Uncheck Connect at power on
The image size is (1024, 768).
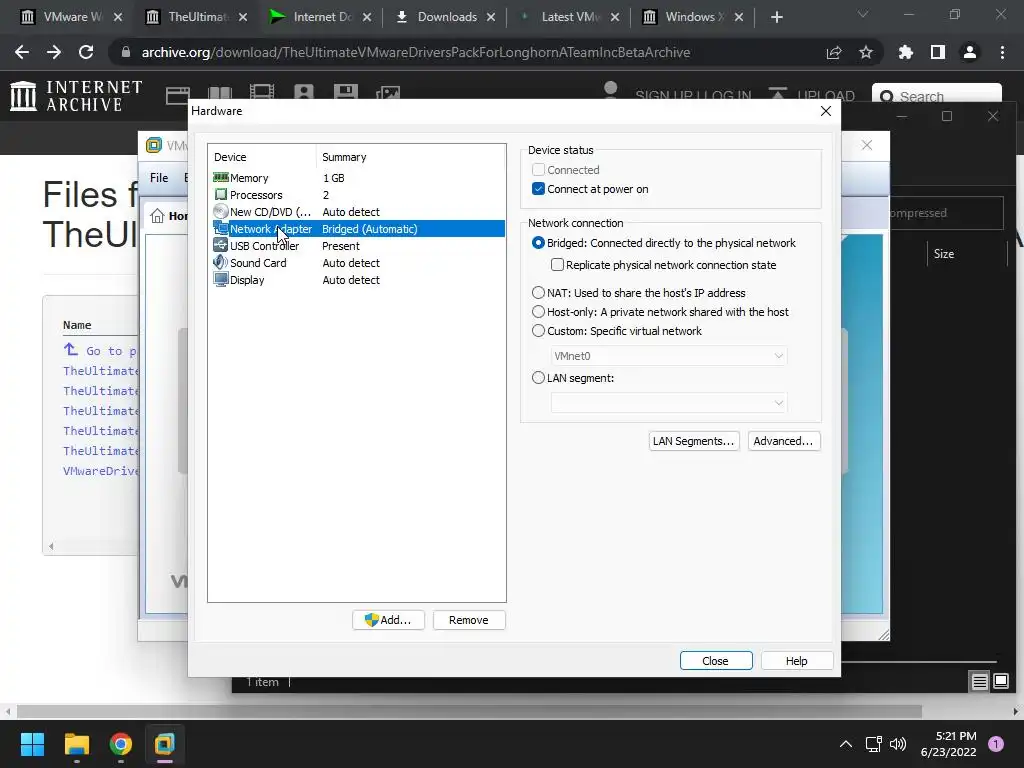538,189
